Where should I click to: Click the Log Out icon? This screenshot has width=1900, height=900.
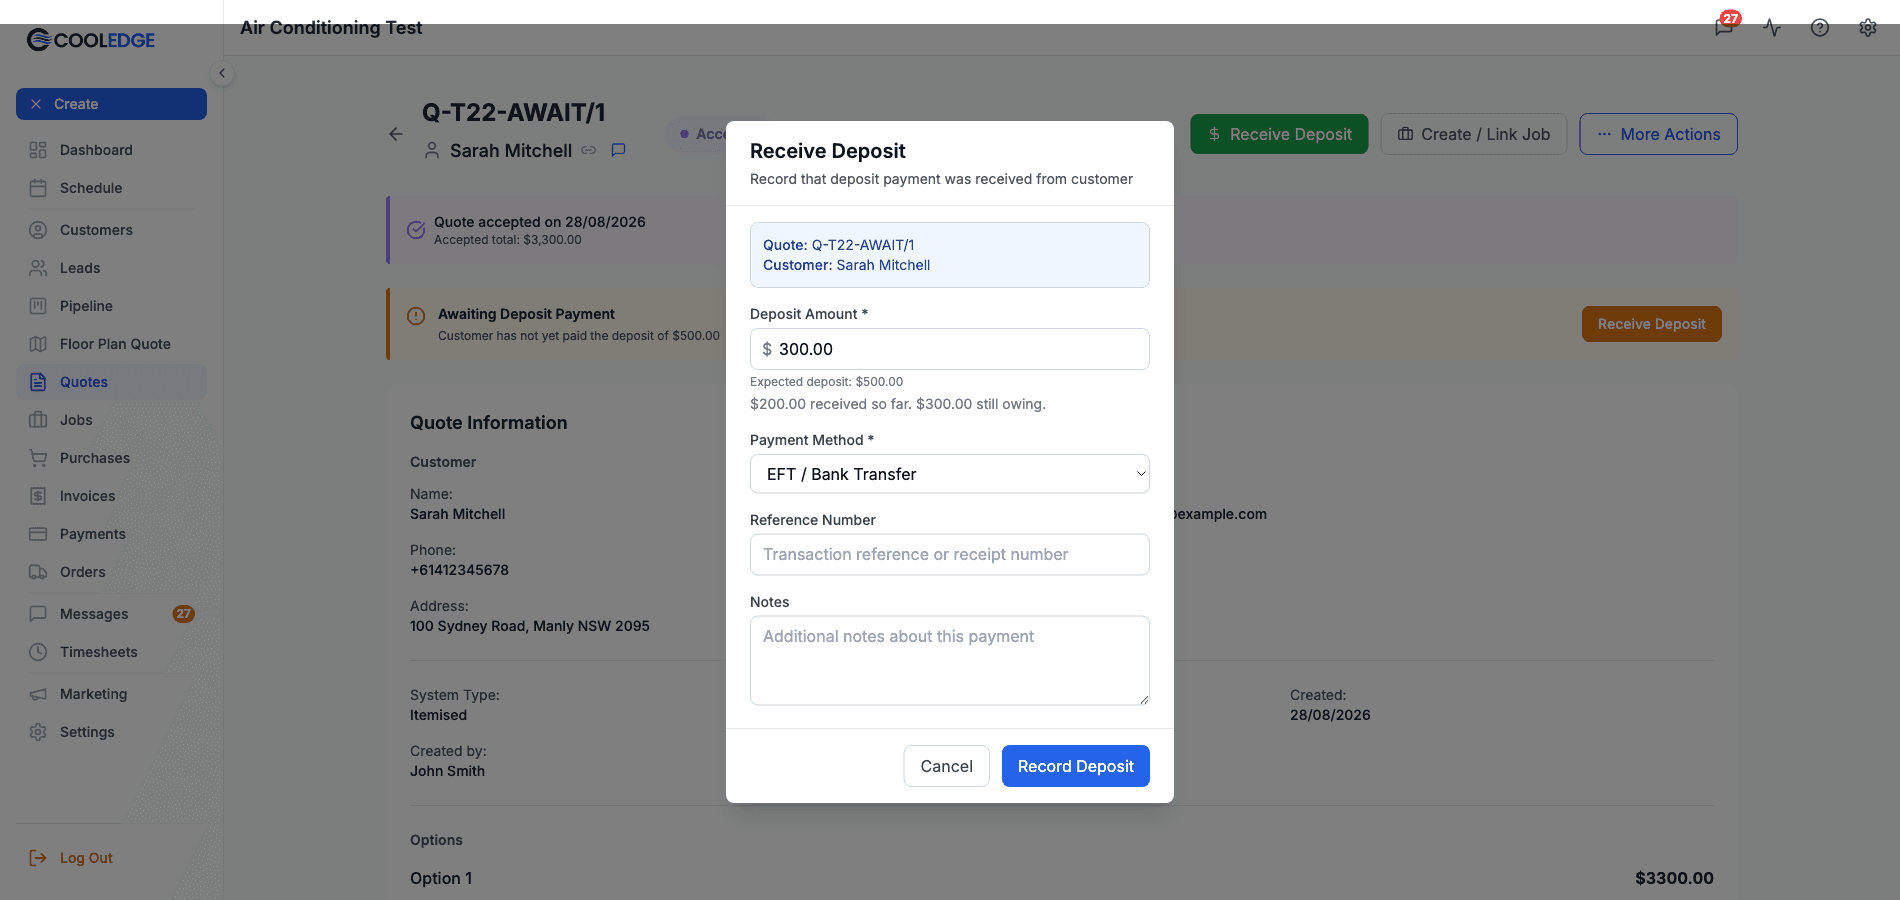(38, 858)
